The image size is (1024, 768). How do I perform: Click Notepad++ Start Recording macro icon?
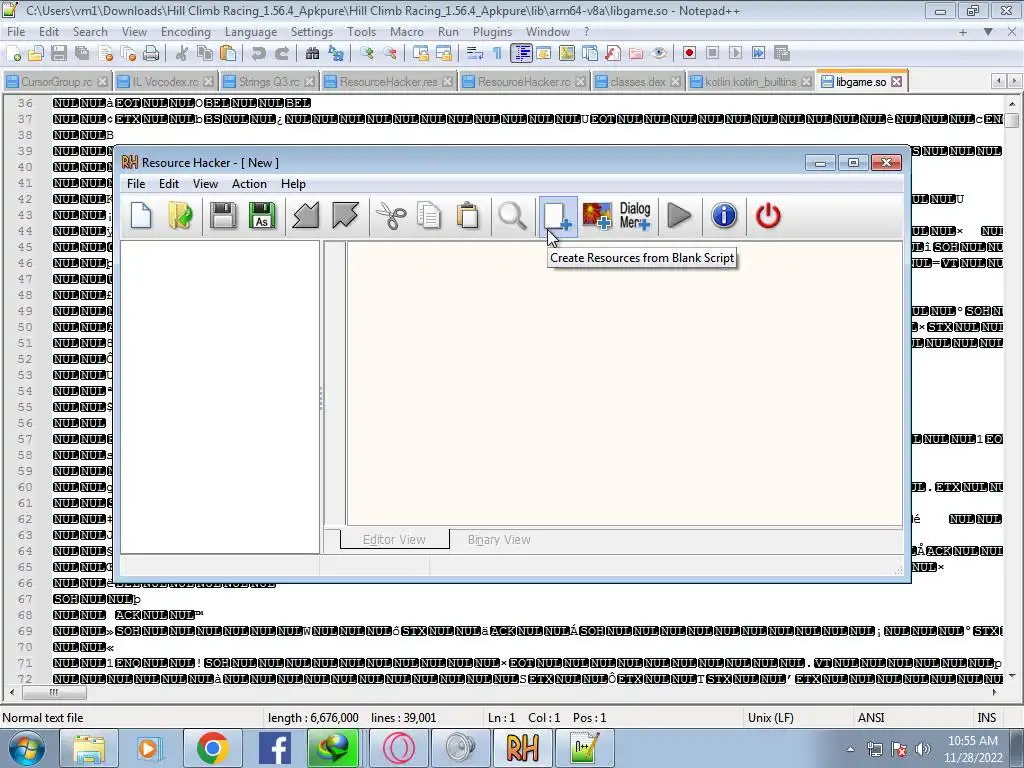[689, 54]
